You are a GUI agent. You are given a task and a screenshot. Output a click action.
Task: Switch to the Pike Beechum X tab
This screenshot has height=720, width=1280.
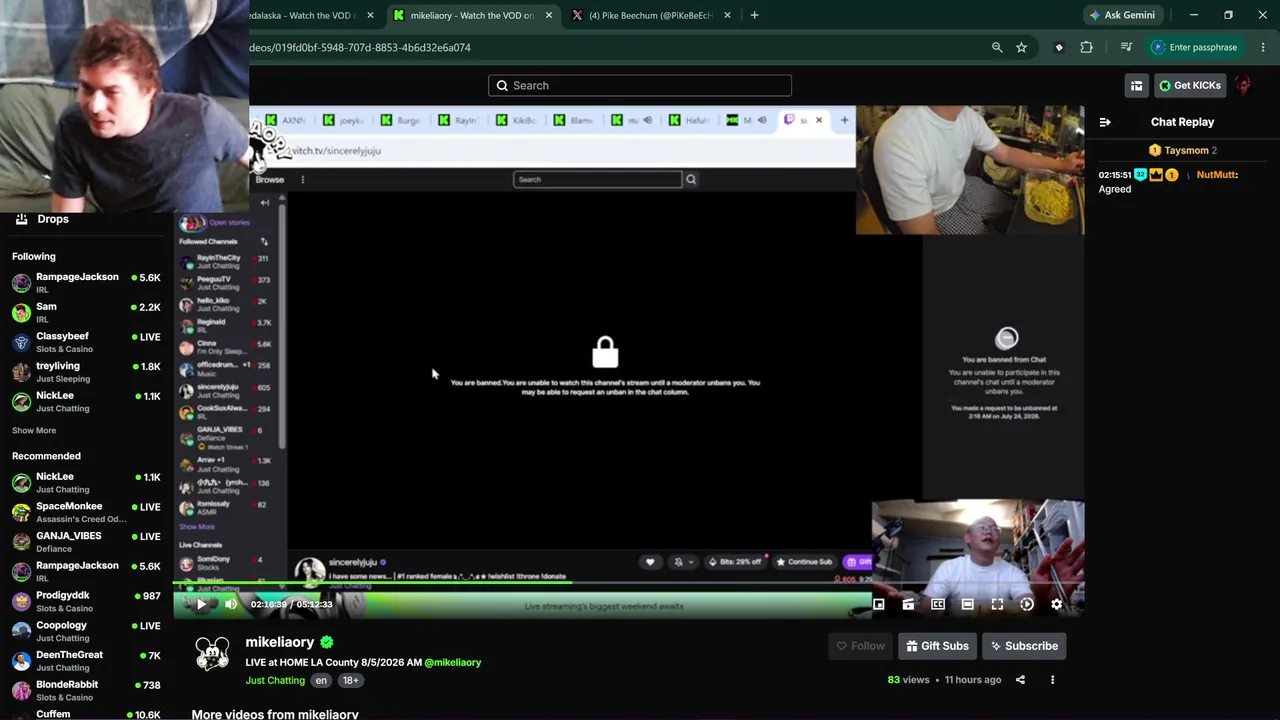[650, 15]
